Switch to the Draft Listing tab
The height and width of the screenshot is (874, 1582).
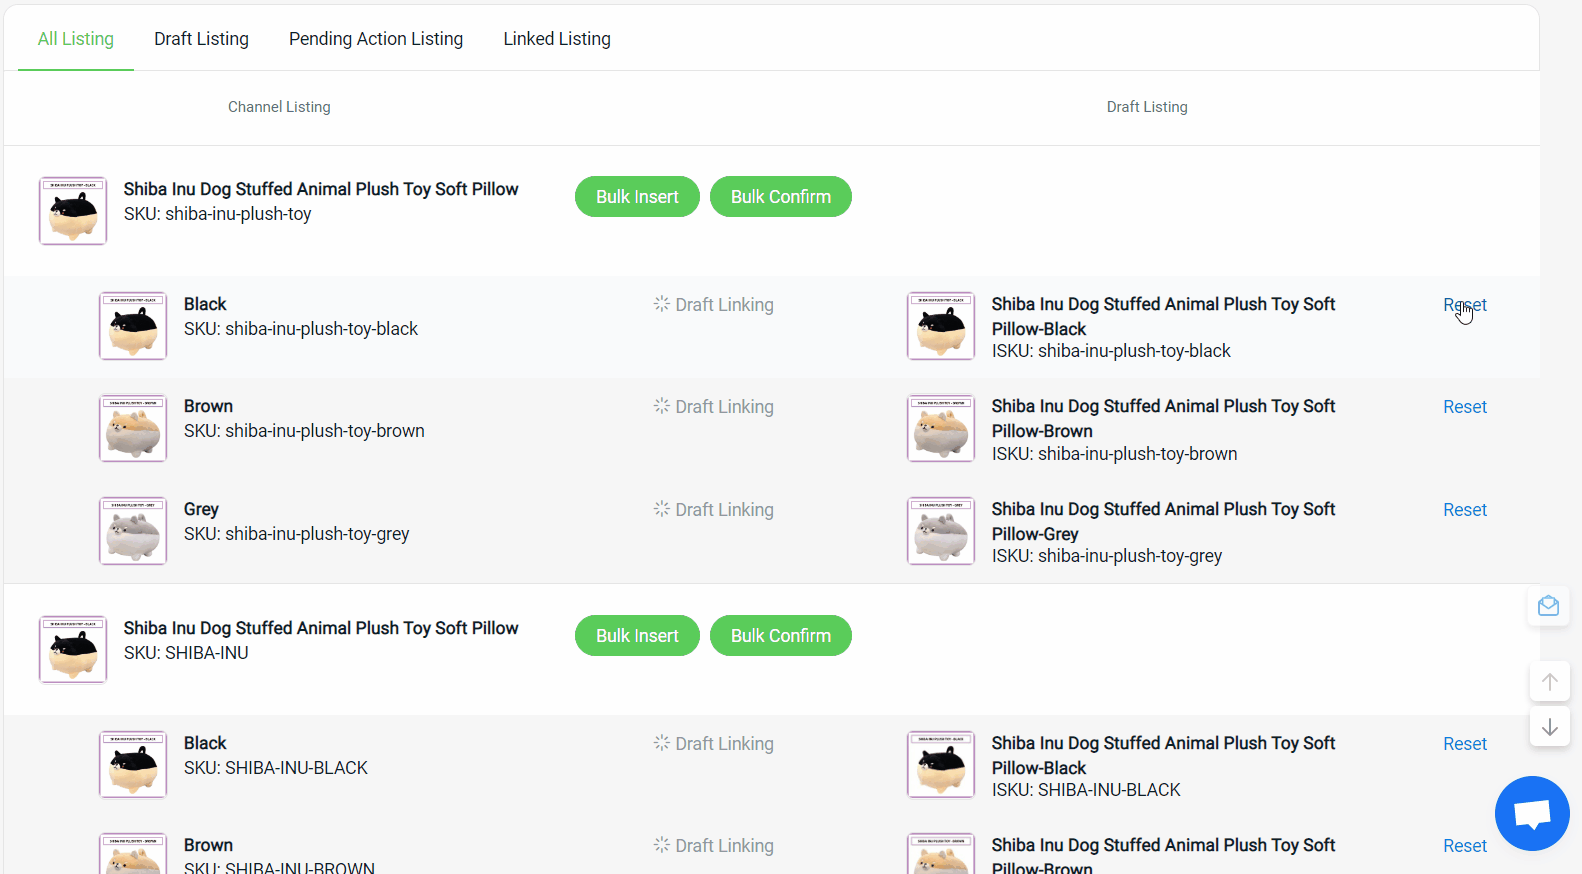click(x=201, y=39)
